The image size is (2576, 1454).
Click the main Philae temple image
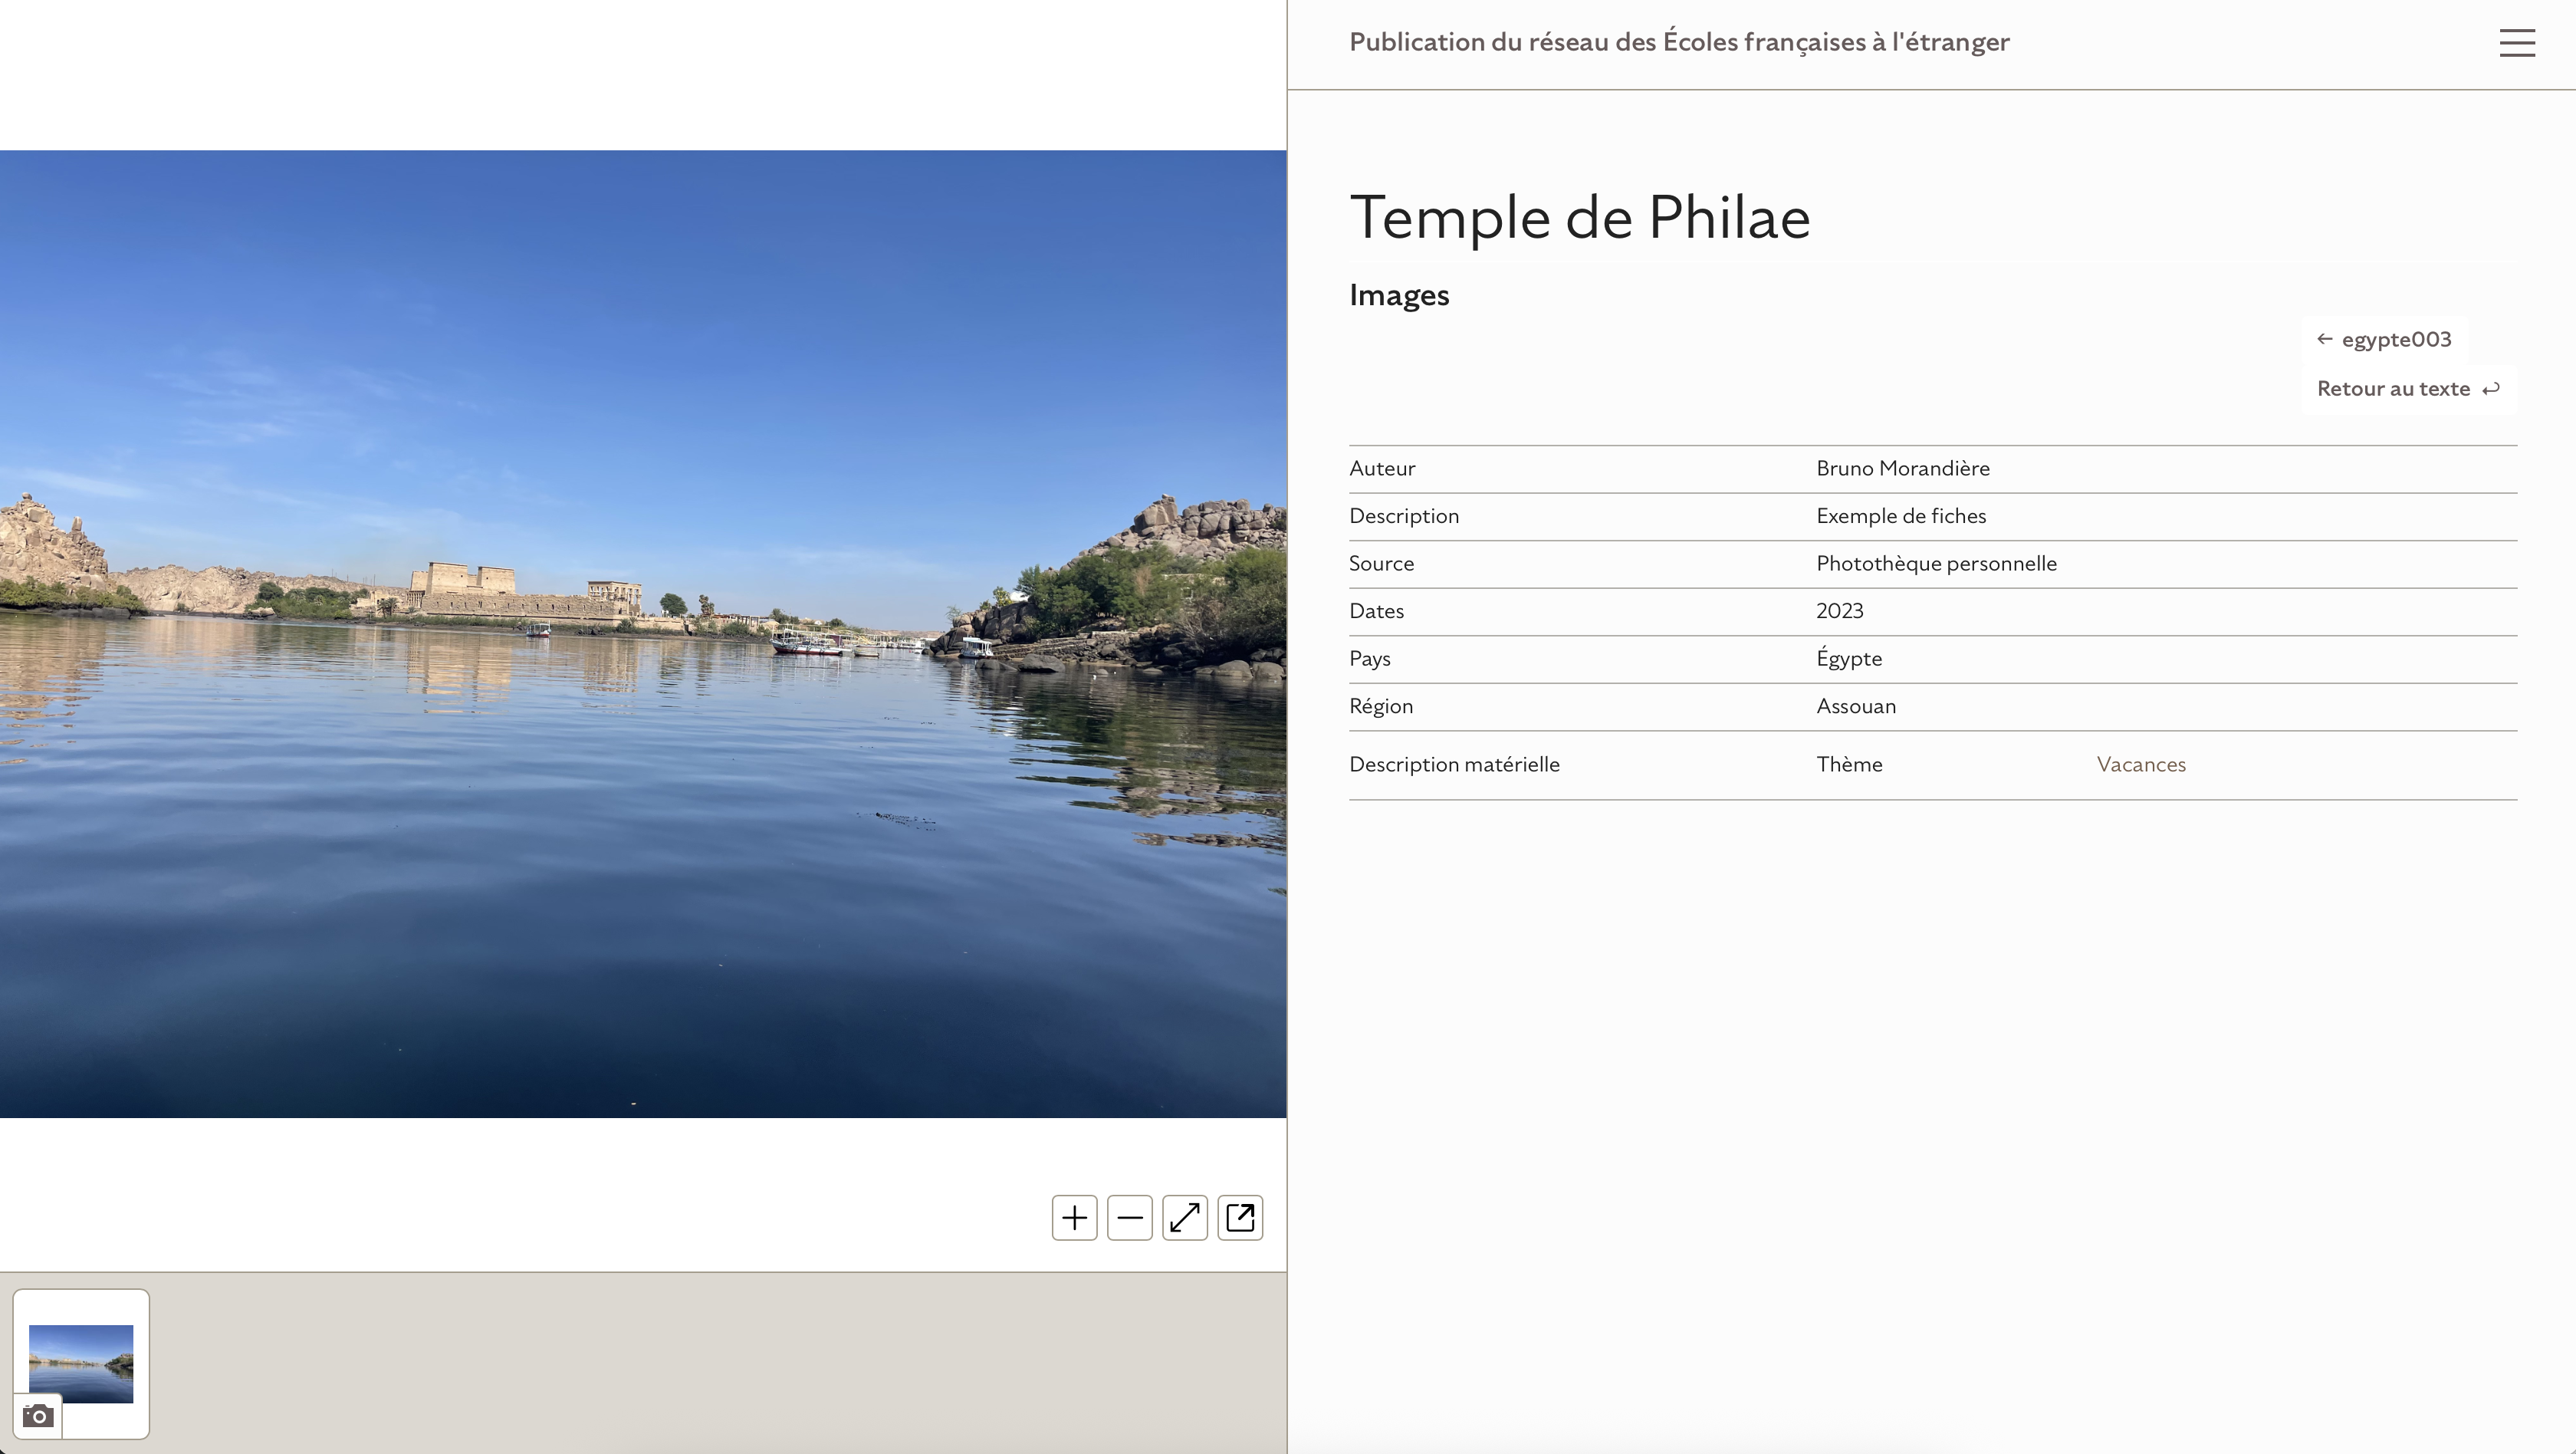[643, 634]
